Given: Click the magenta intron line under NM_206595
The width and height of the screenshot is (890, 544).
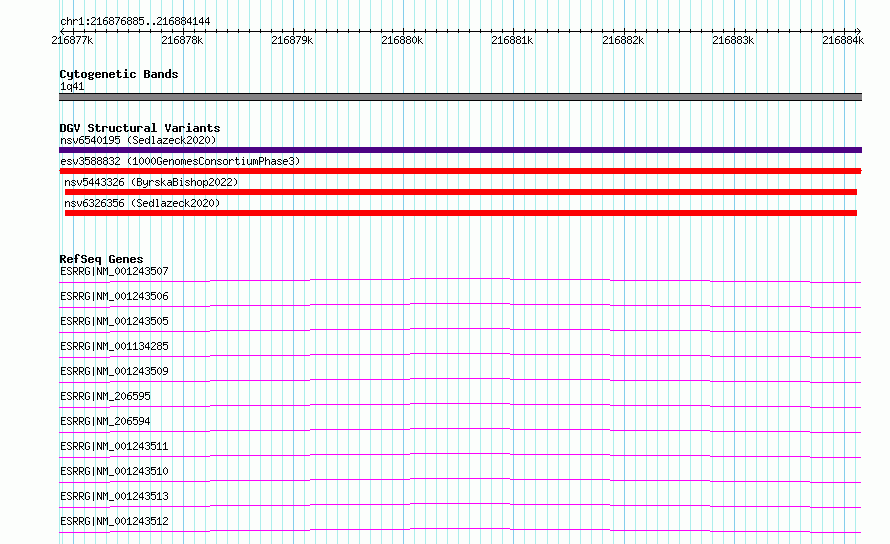Looking at the screenshot, I should point(460,404).
